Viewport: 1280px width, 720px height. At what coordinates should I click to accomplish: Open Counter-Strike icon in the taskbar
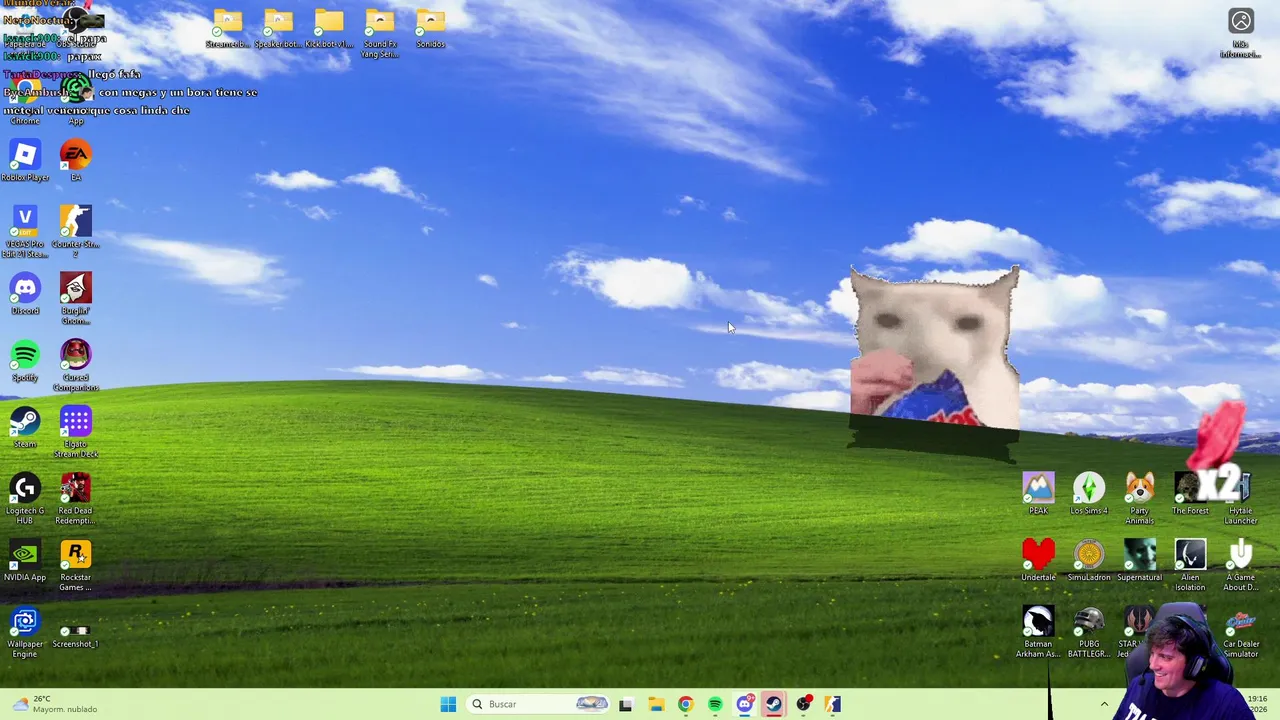point(833,704)
